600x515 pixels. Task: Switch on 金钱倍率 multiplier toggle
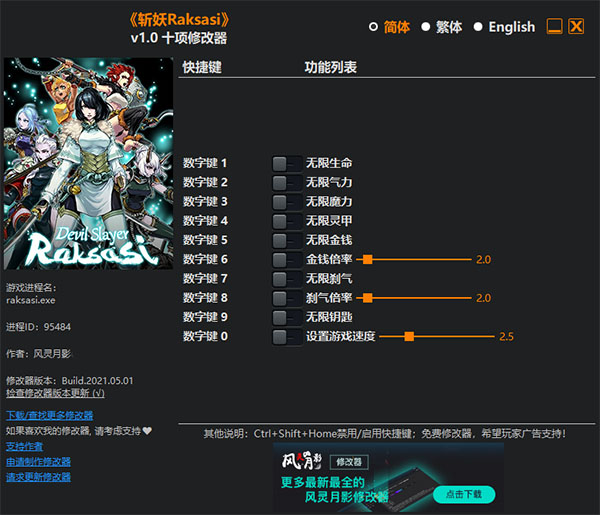[287, 259]
